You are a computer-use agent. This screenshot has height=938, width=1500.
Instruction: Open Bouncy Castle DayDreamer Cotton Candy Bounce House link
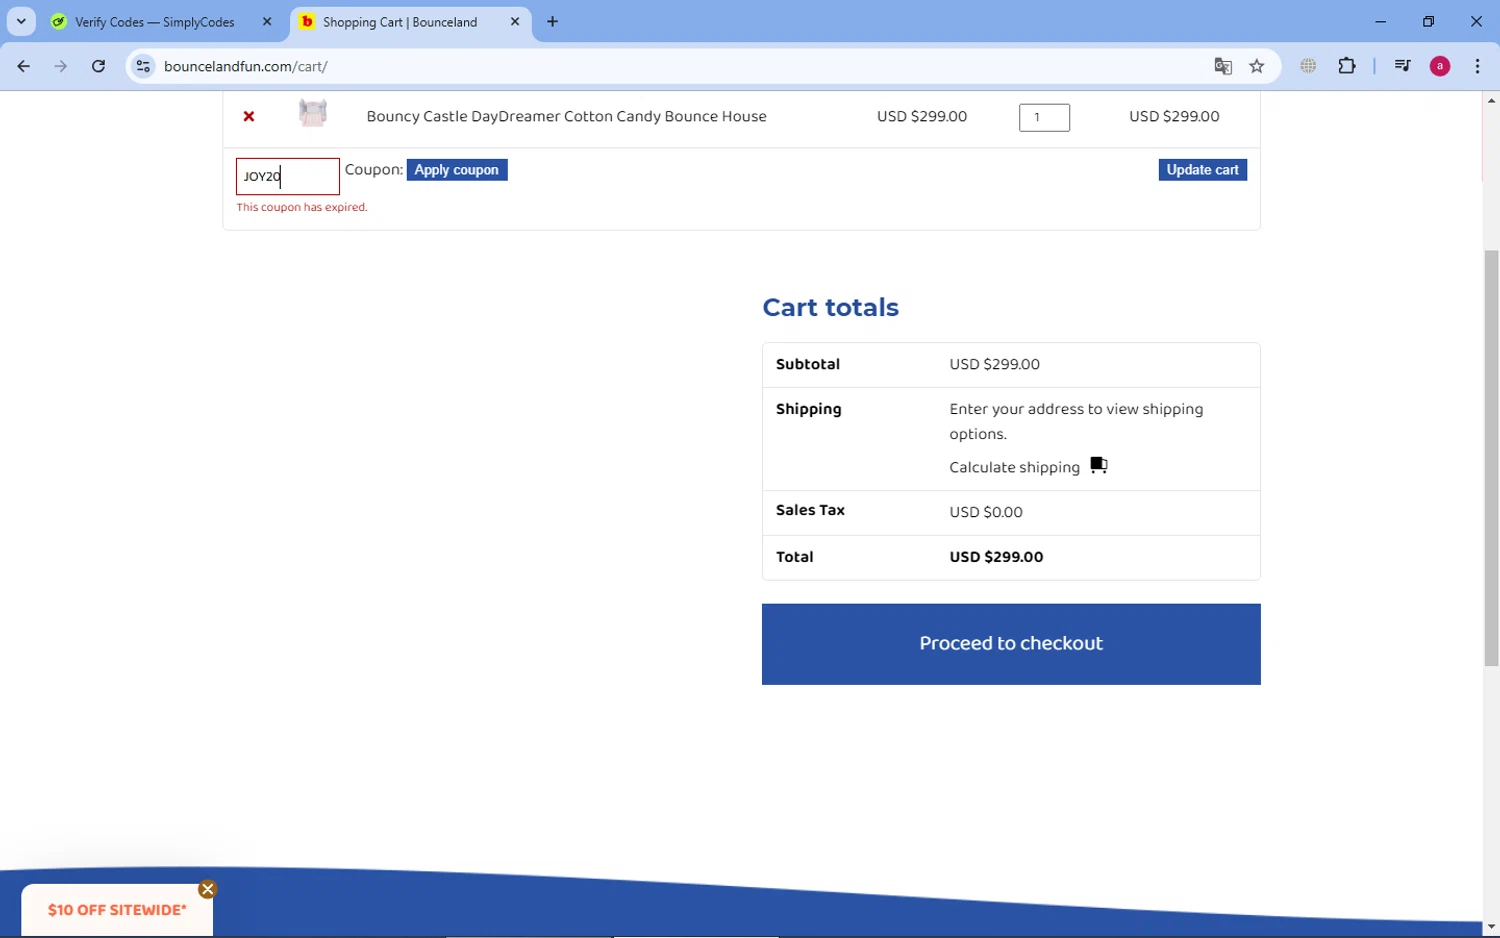pos(566,117)
